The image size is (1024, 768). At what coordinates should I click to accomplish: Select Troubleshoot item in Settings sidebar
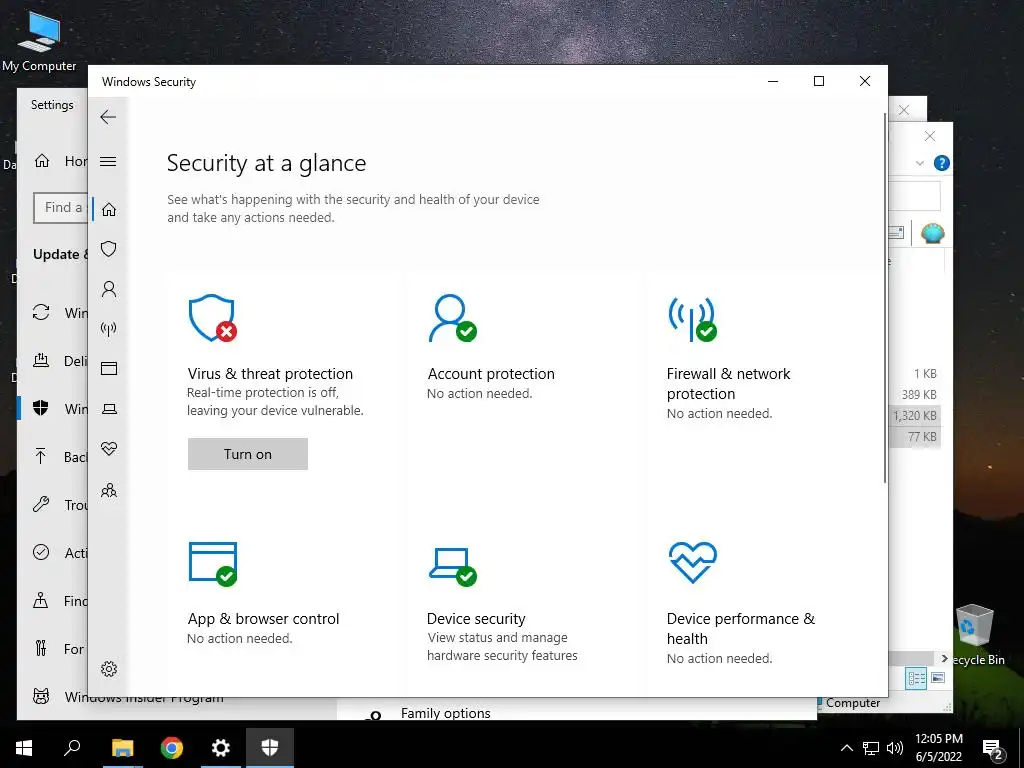[x=59, y=504]
